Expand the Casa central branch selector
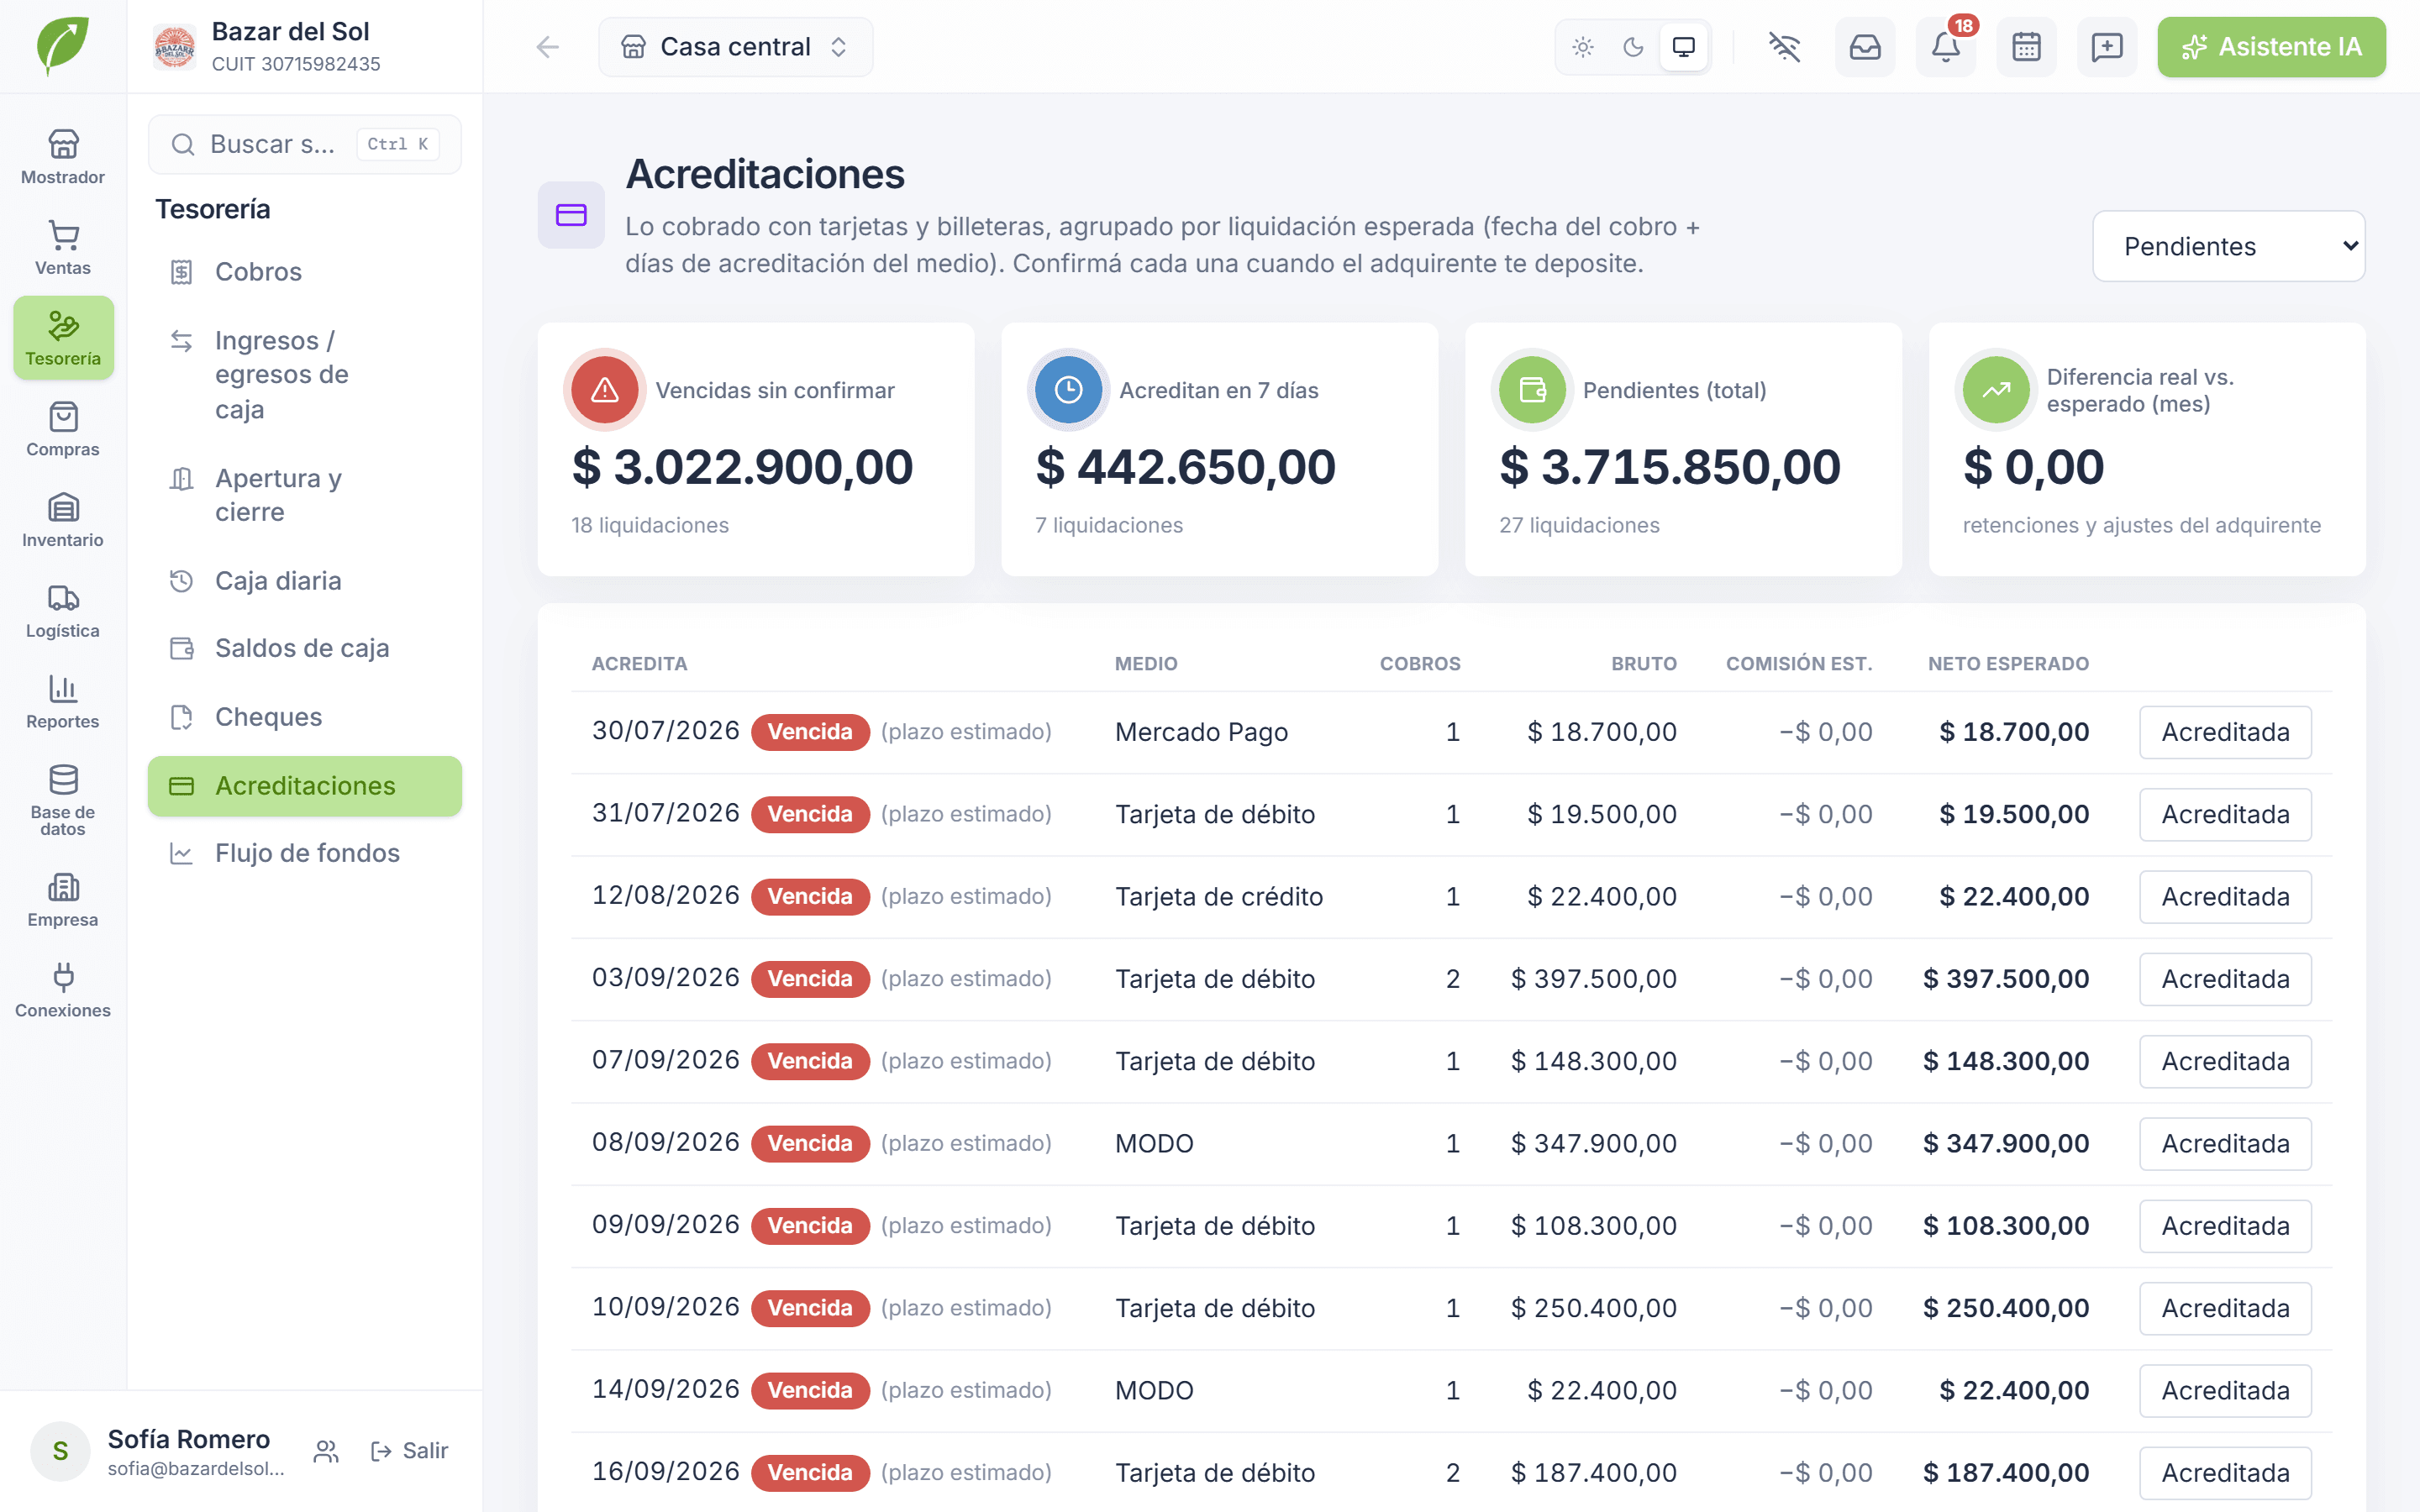 click(735, 47)
